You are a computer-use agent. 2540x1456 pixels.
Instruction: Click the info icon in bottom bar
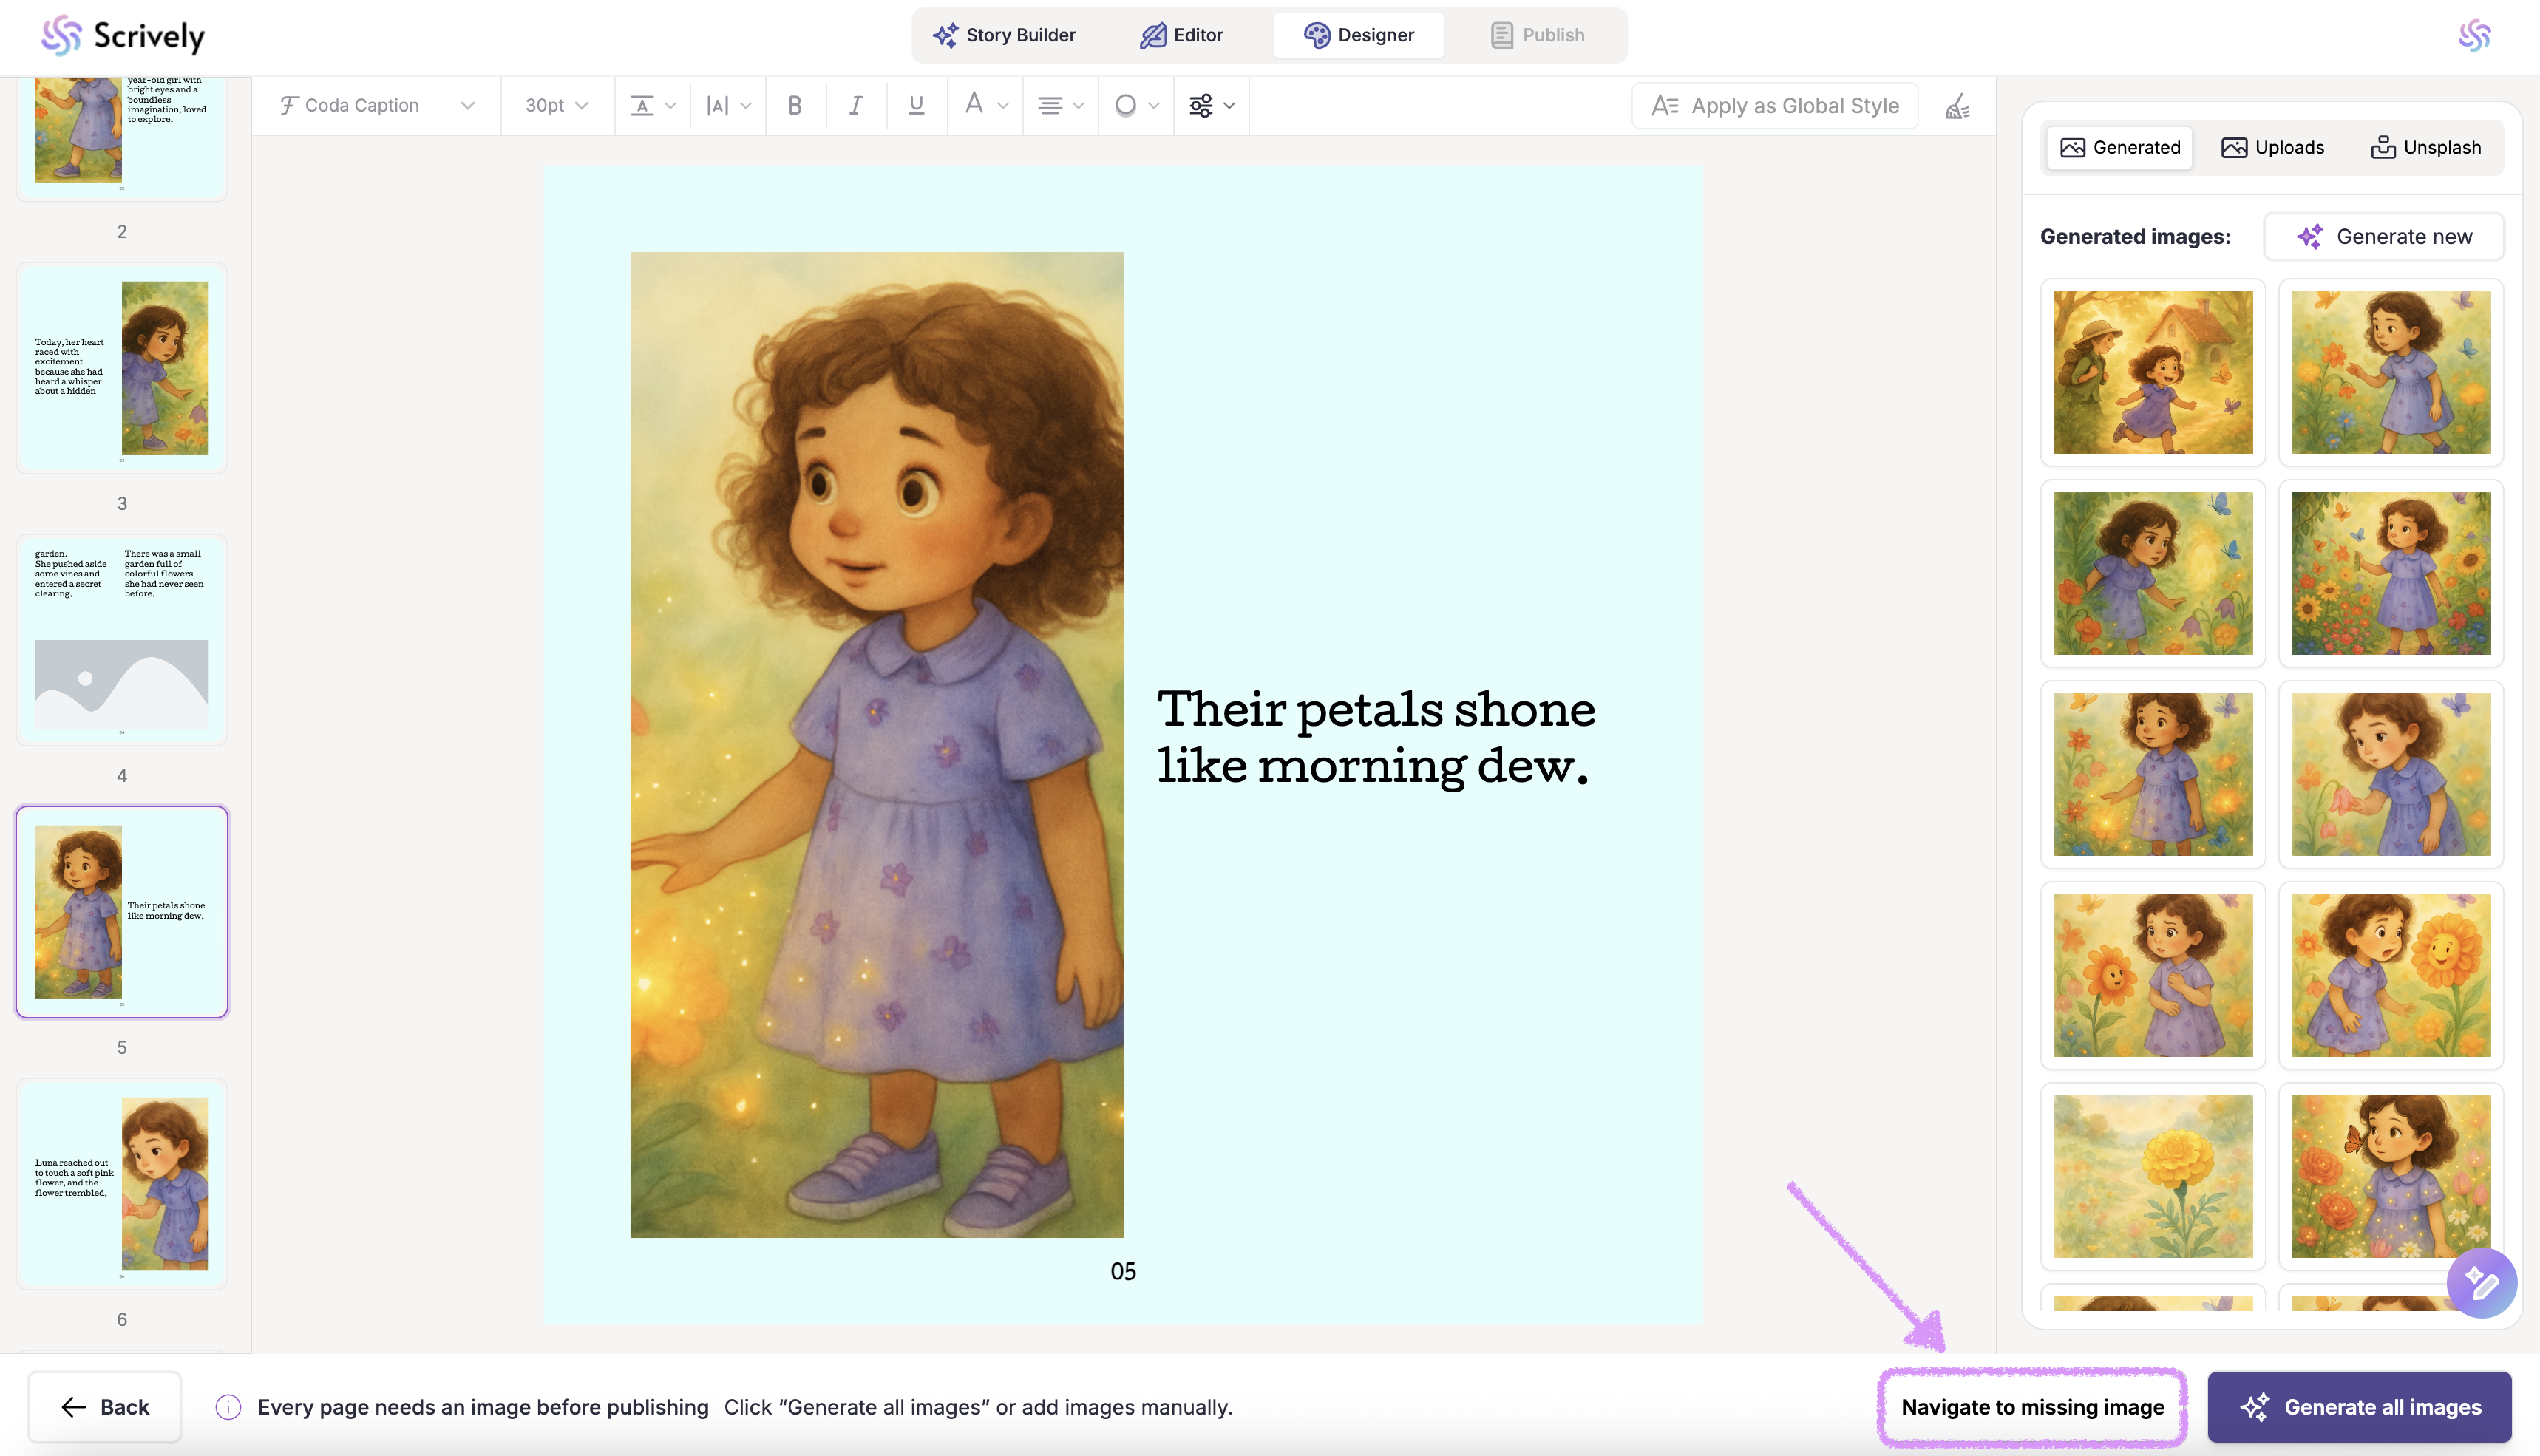point(228,1407)
